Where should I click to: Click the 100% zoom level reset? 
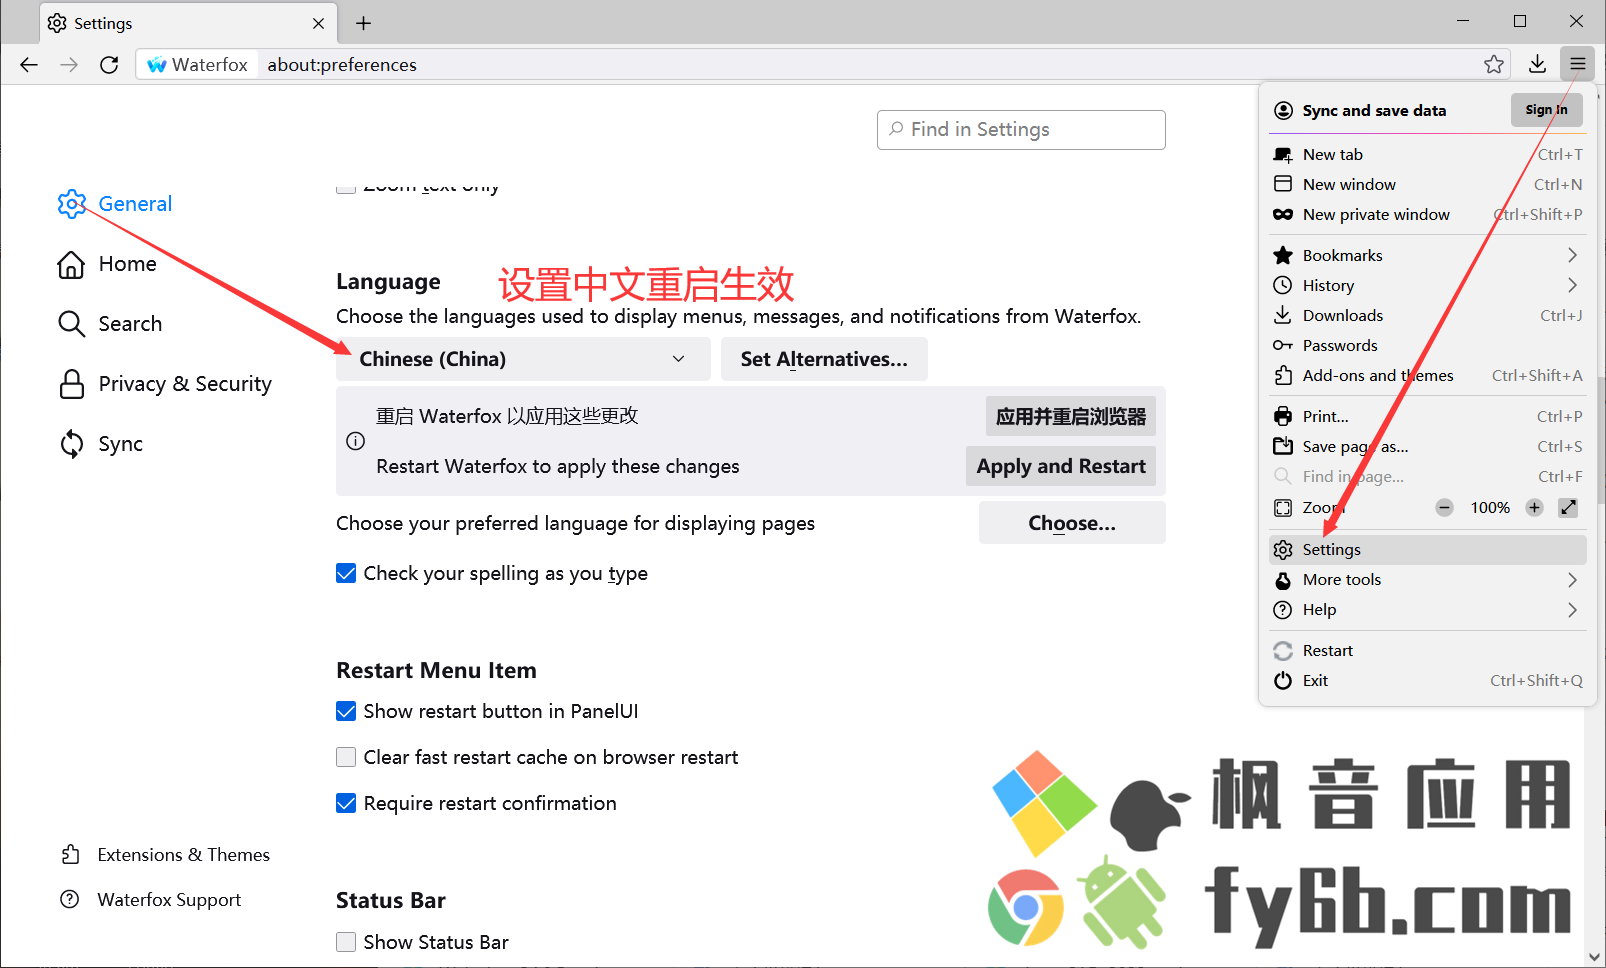click(1490, 508)
